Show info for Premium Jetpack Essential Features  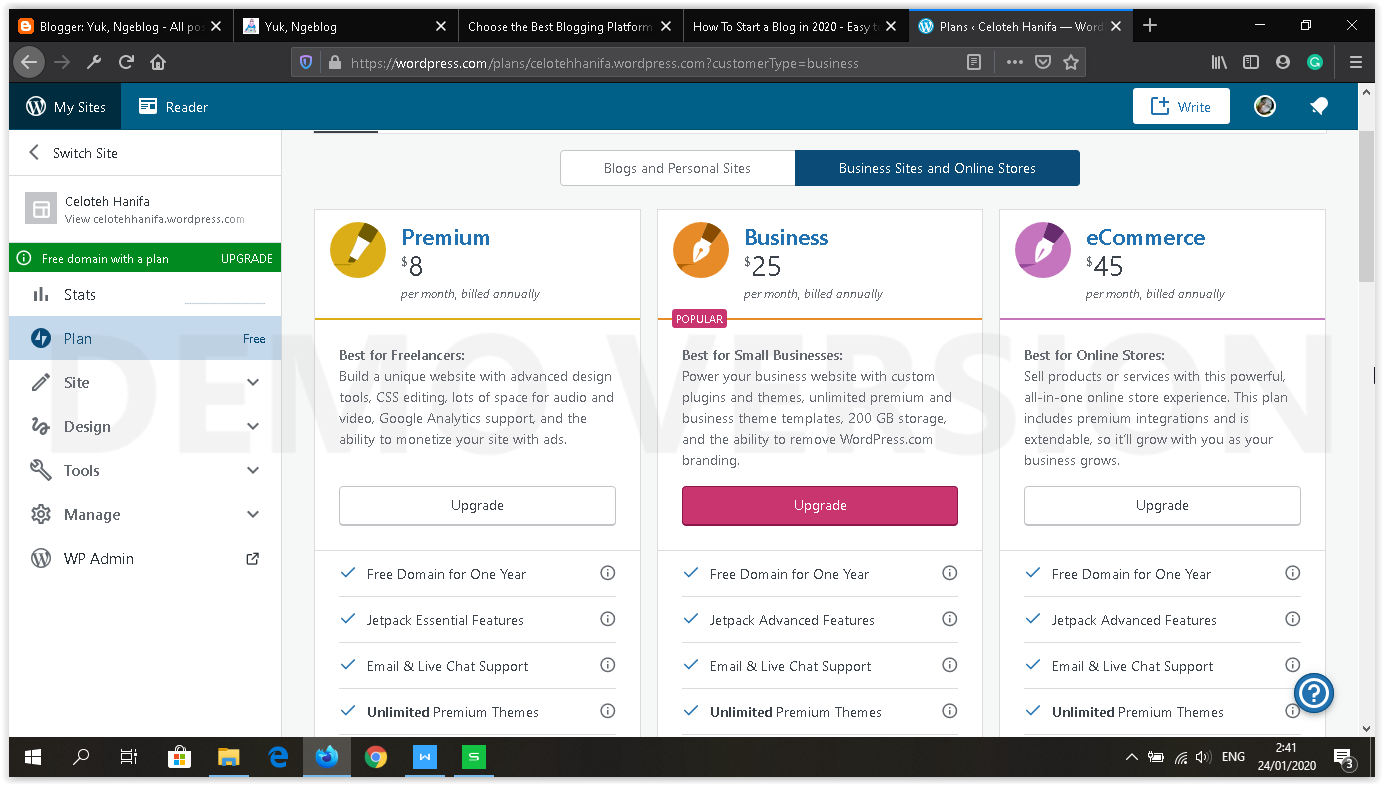607,619
